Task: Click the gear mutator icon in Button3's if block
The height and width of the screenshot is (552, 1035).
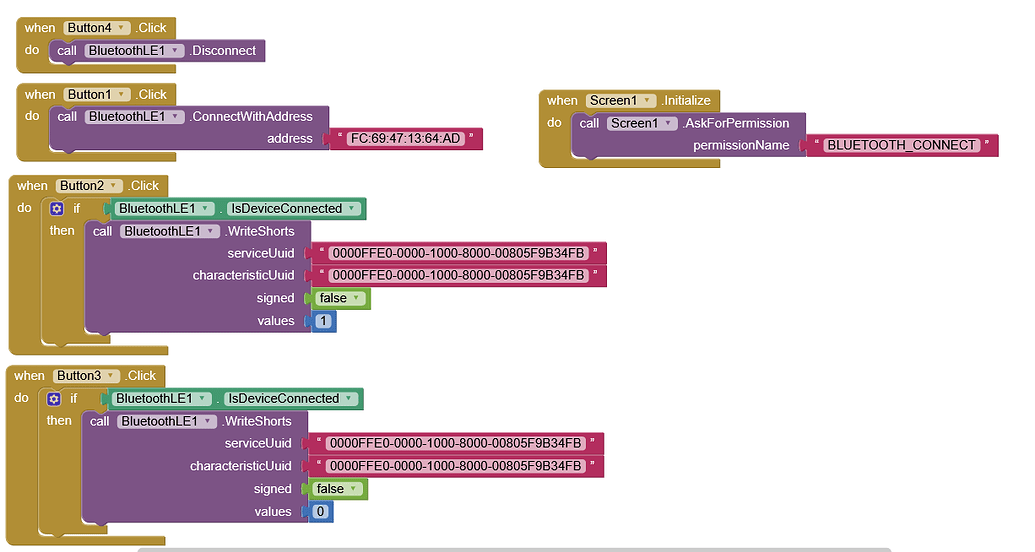Action: pos(54,399)
